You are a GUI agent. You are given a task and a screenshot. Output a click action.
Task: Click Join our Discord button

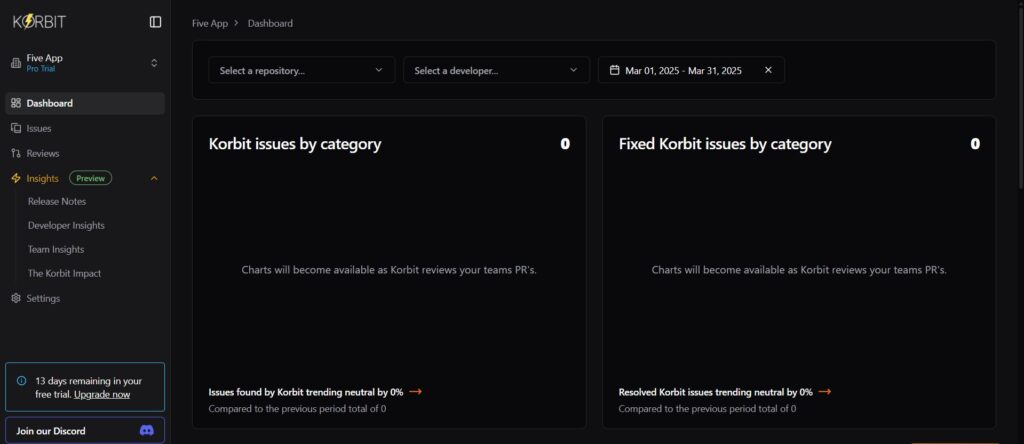(x=85, y=430)
